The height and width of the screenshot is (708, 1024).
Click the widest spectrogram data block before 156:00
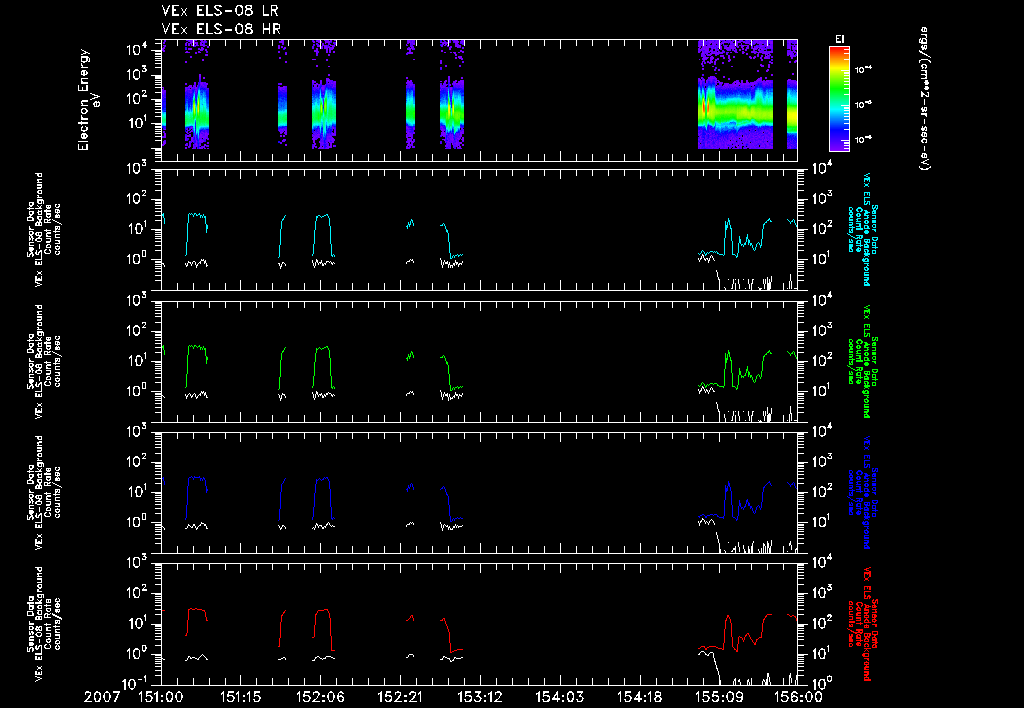pyautogui.click(x=735, y=95)
